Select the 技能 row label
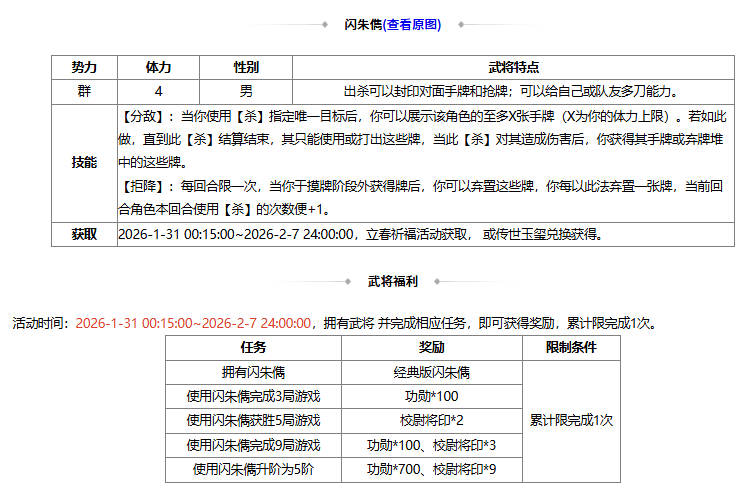 tap(84, 163)
